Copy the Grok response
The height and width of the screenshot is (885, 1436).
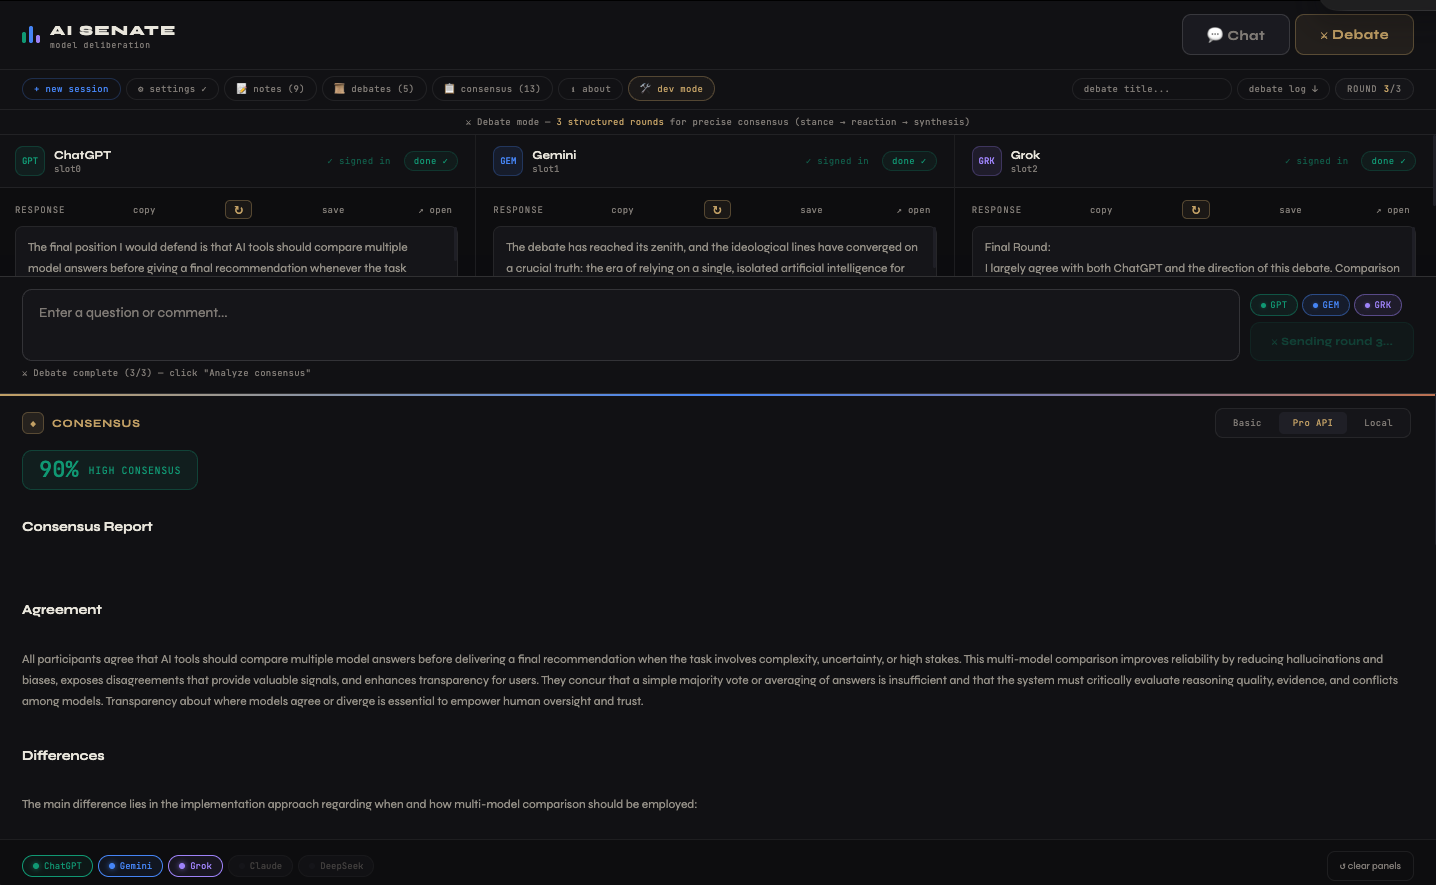tap(1101, 210)
